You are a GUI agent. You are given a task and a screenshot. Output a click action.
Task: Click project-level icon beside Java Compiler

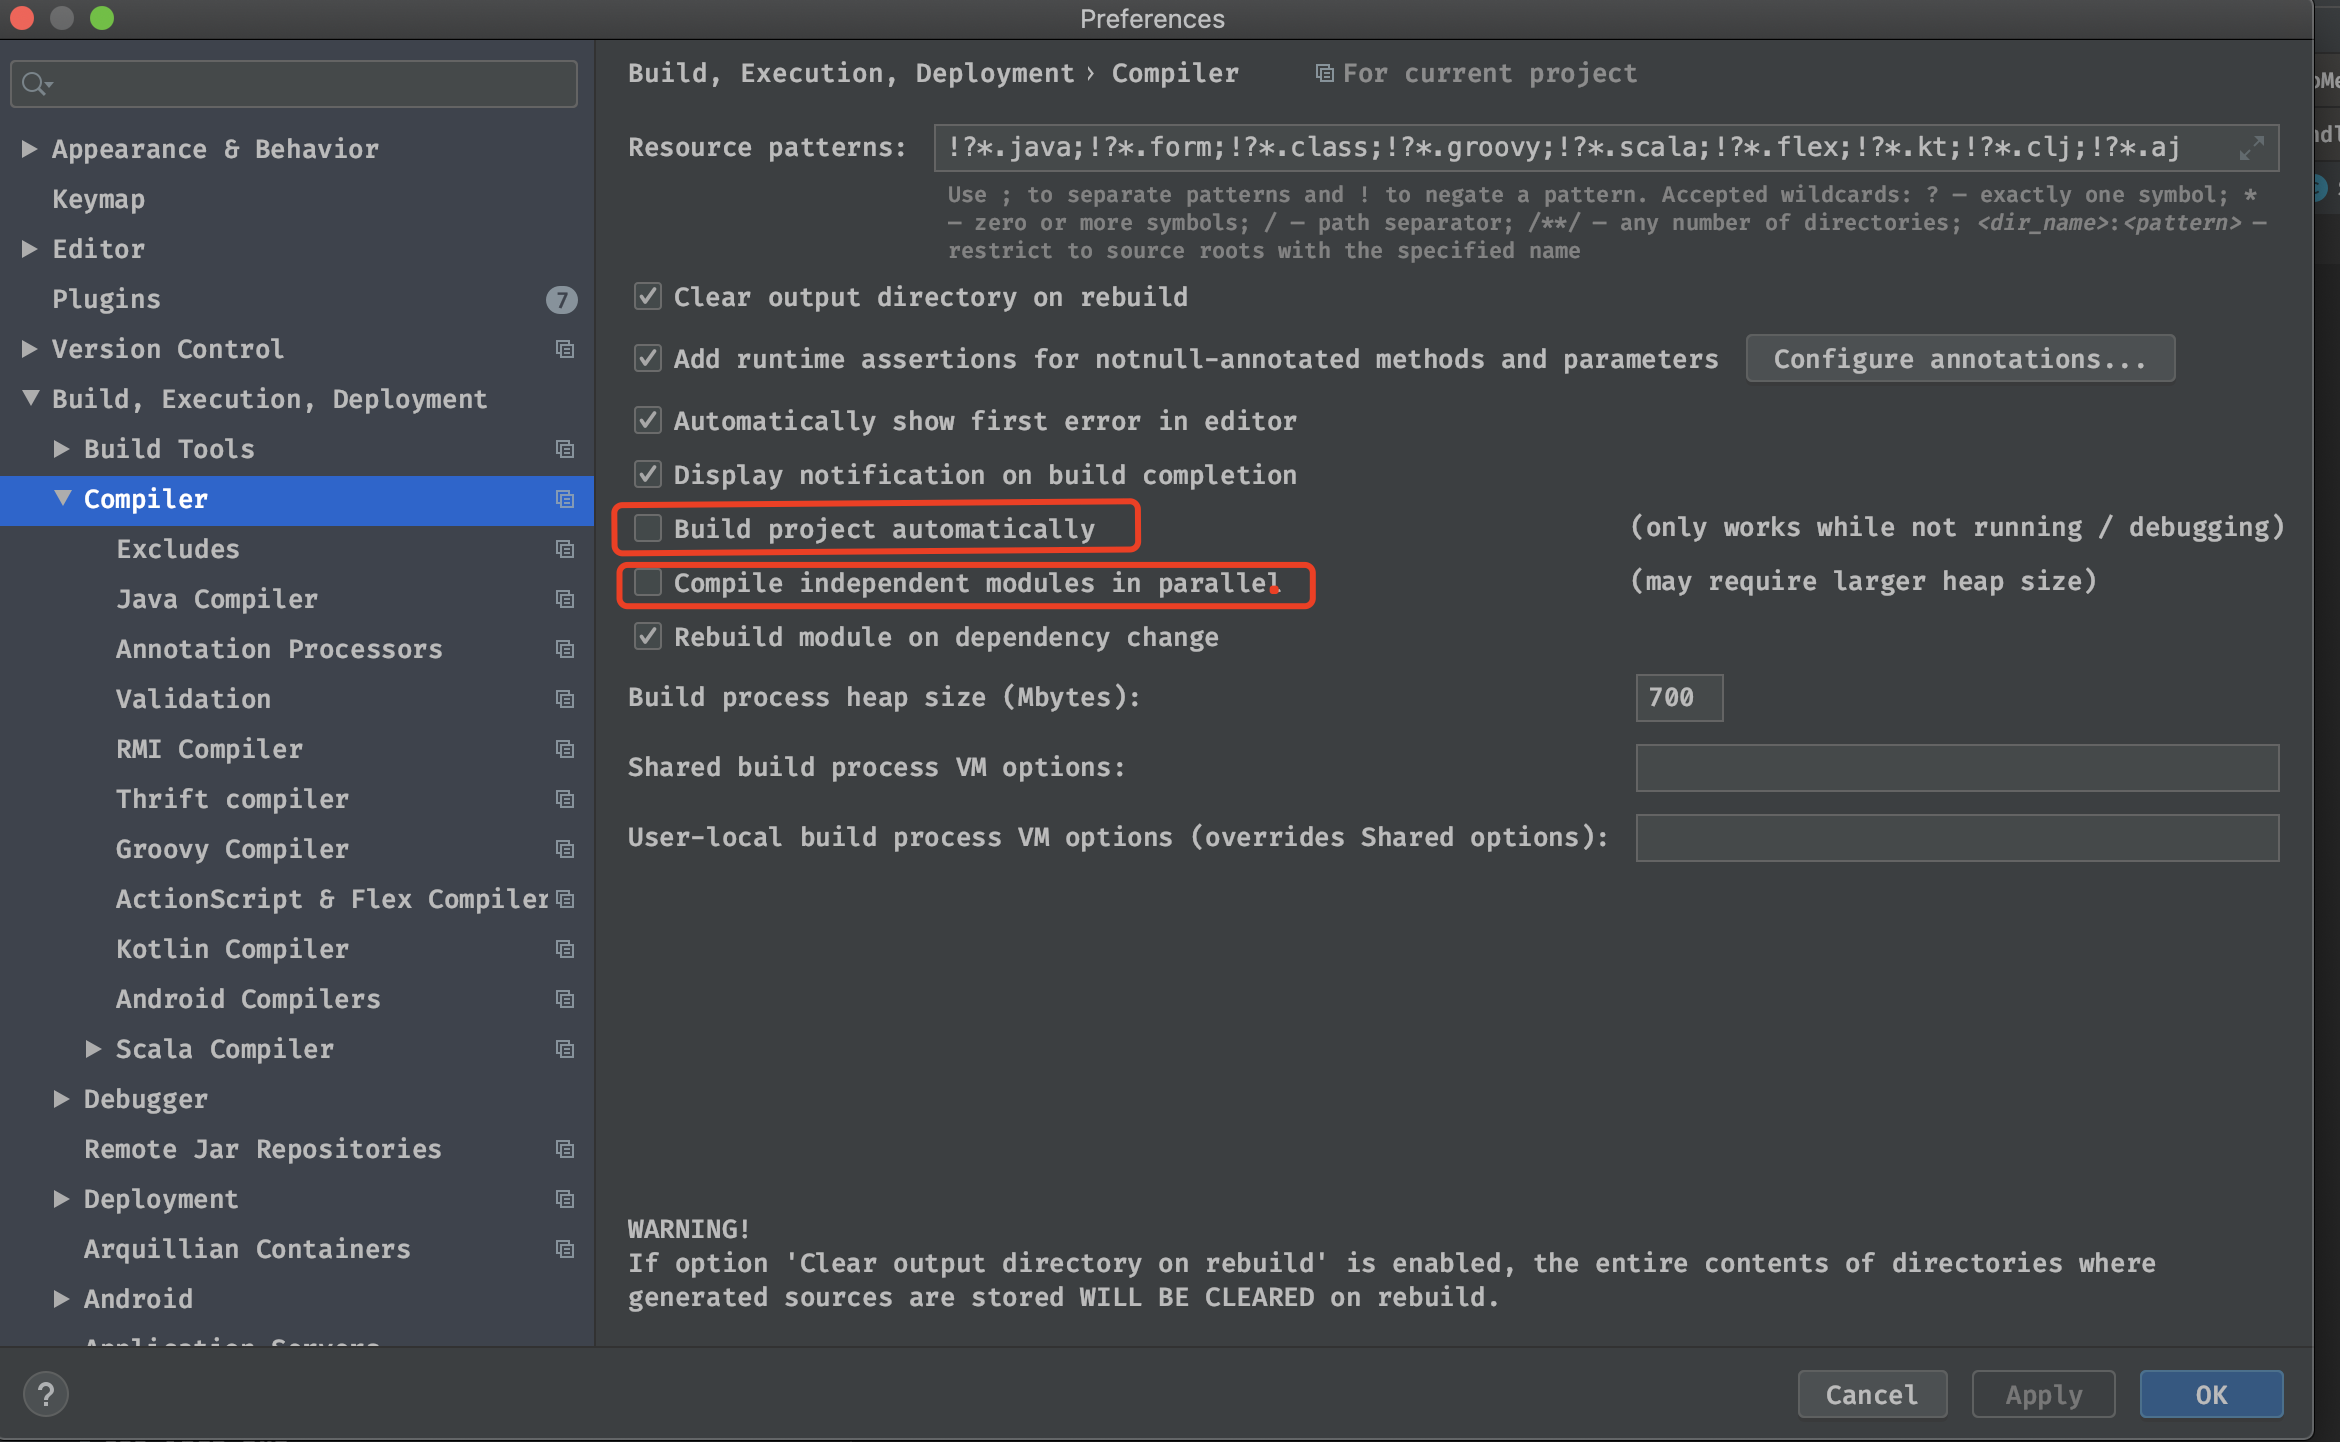tap(565, 599)
